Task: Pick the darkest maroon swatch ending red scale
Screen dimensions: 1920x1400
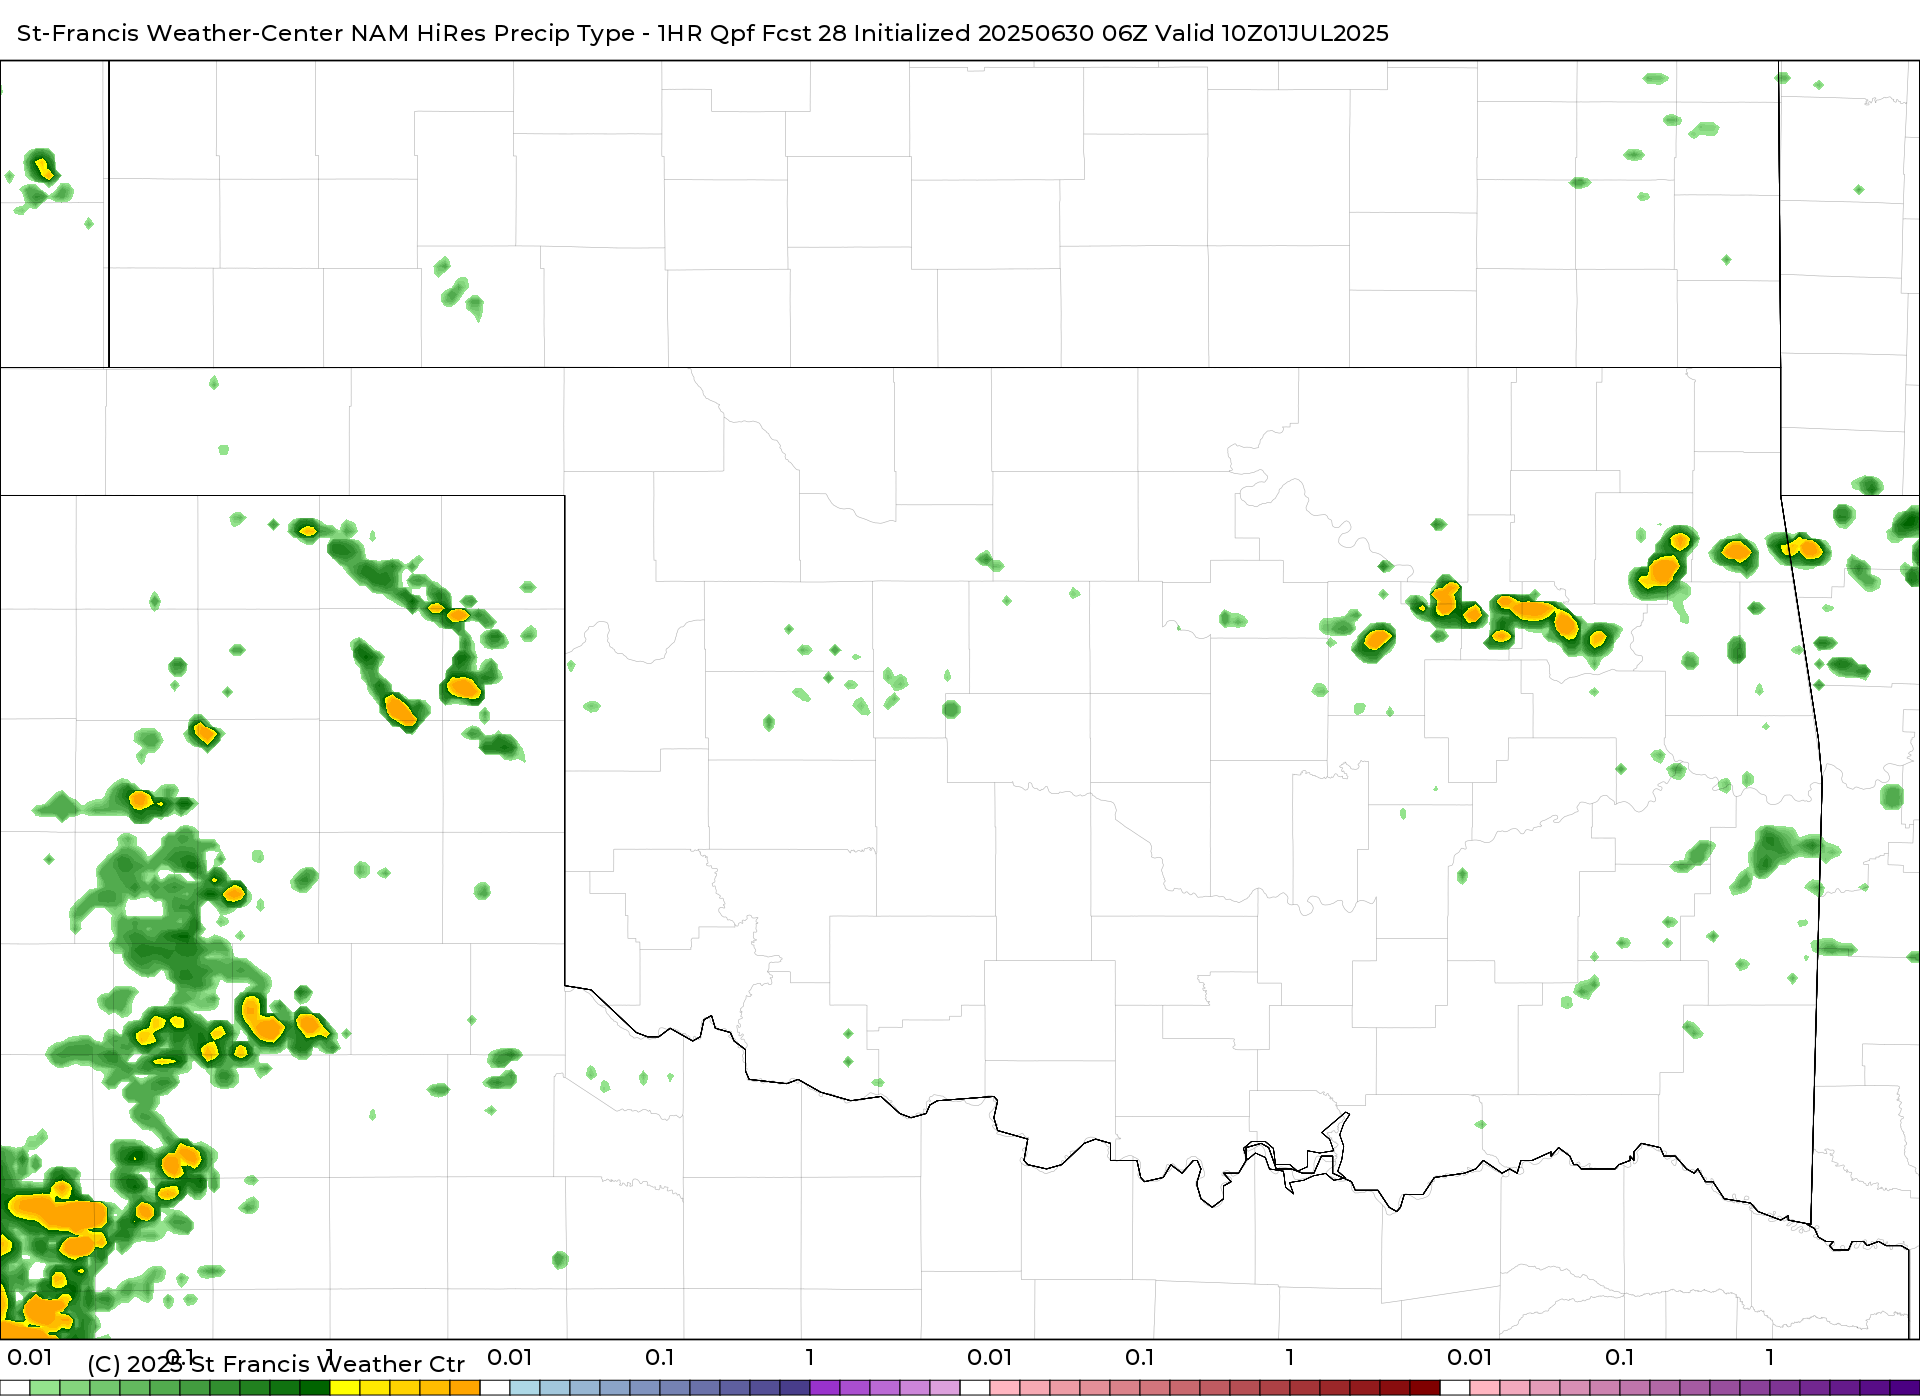Action: [x=1425, y=1388]
